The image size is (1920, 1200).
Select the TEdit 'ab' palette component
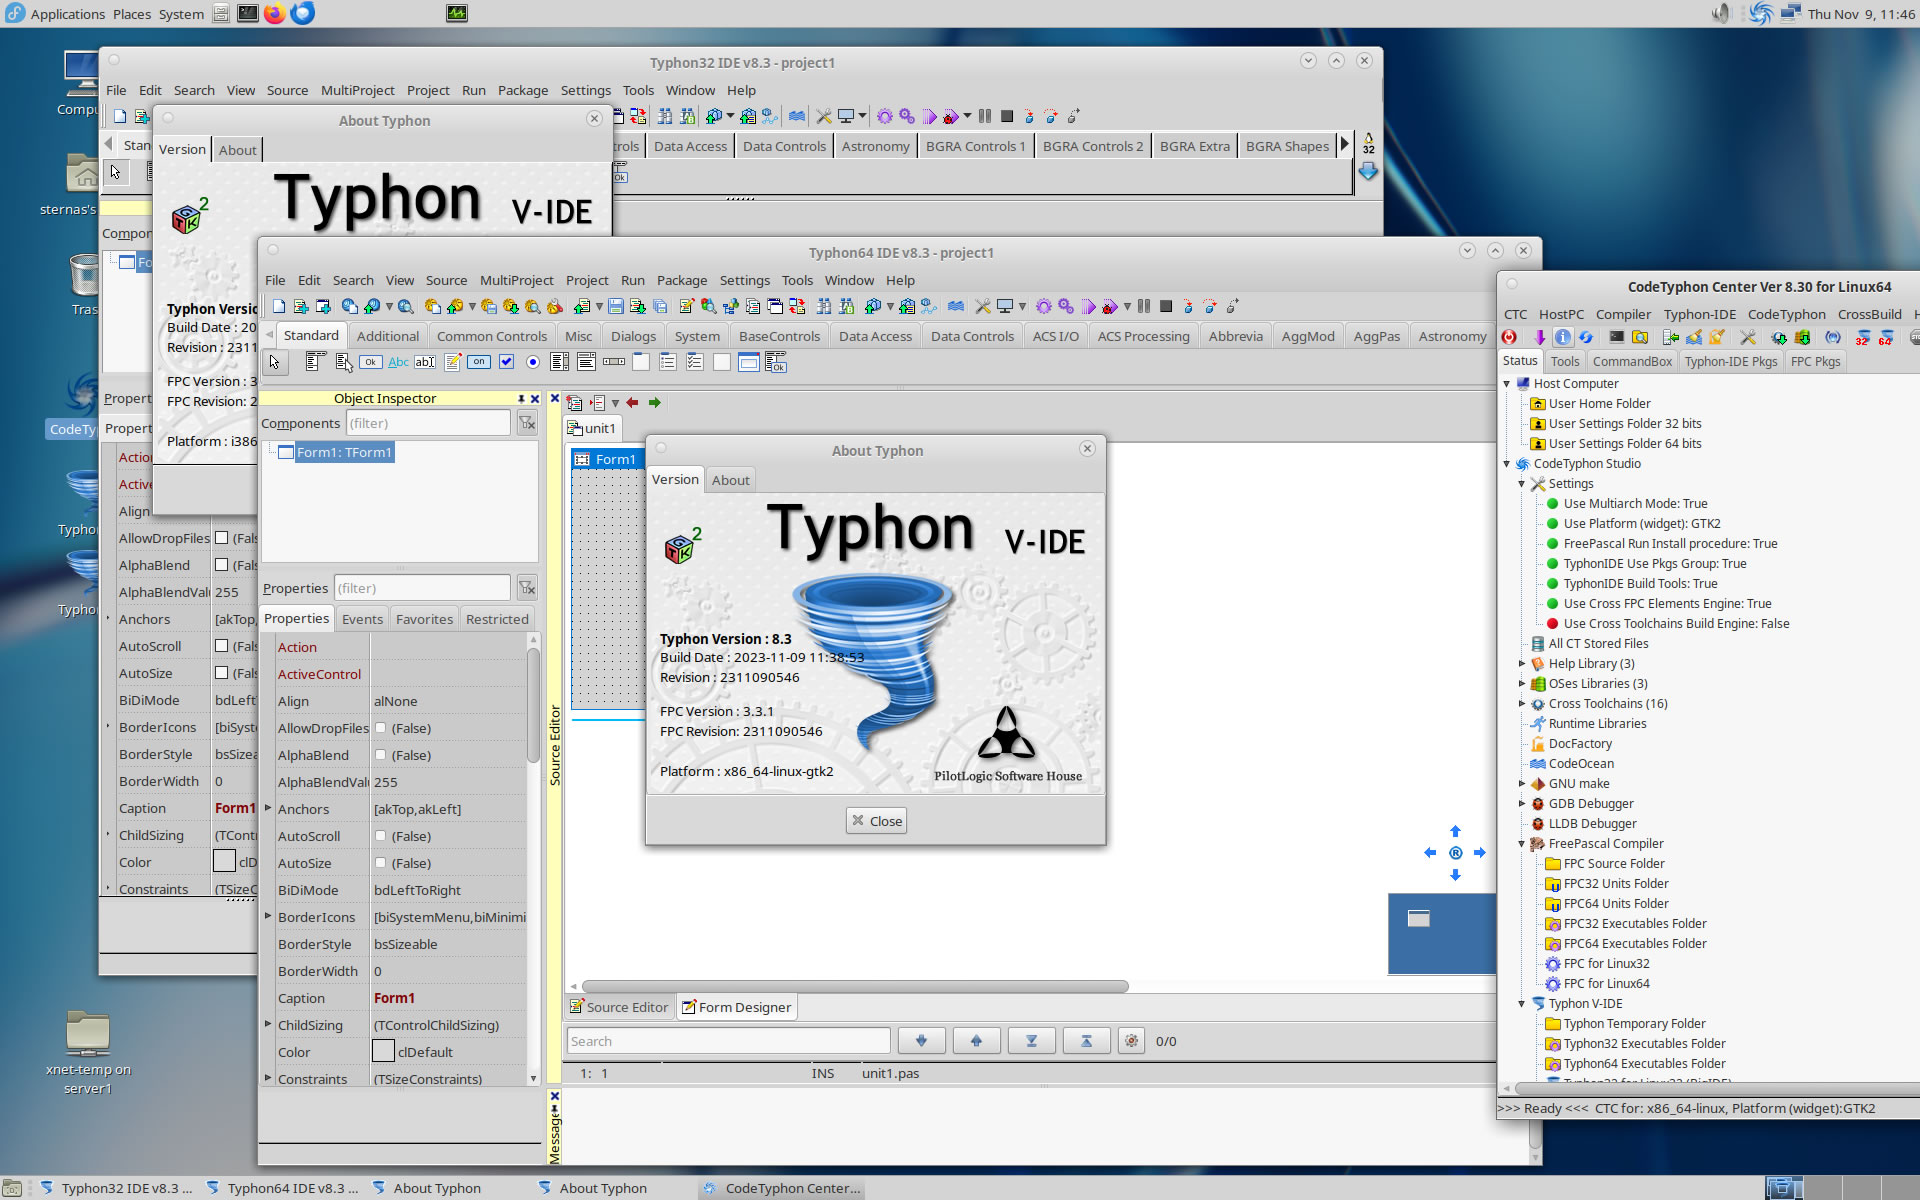tap(425, 362)
